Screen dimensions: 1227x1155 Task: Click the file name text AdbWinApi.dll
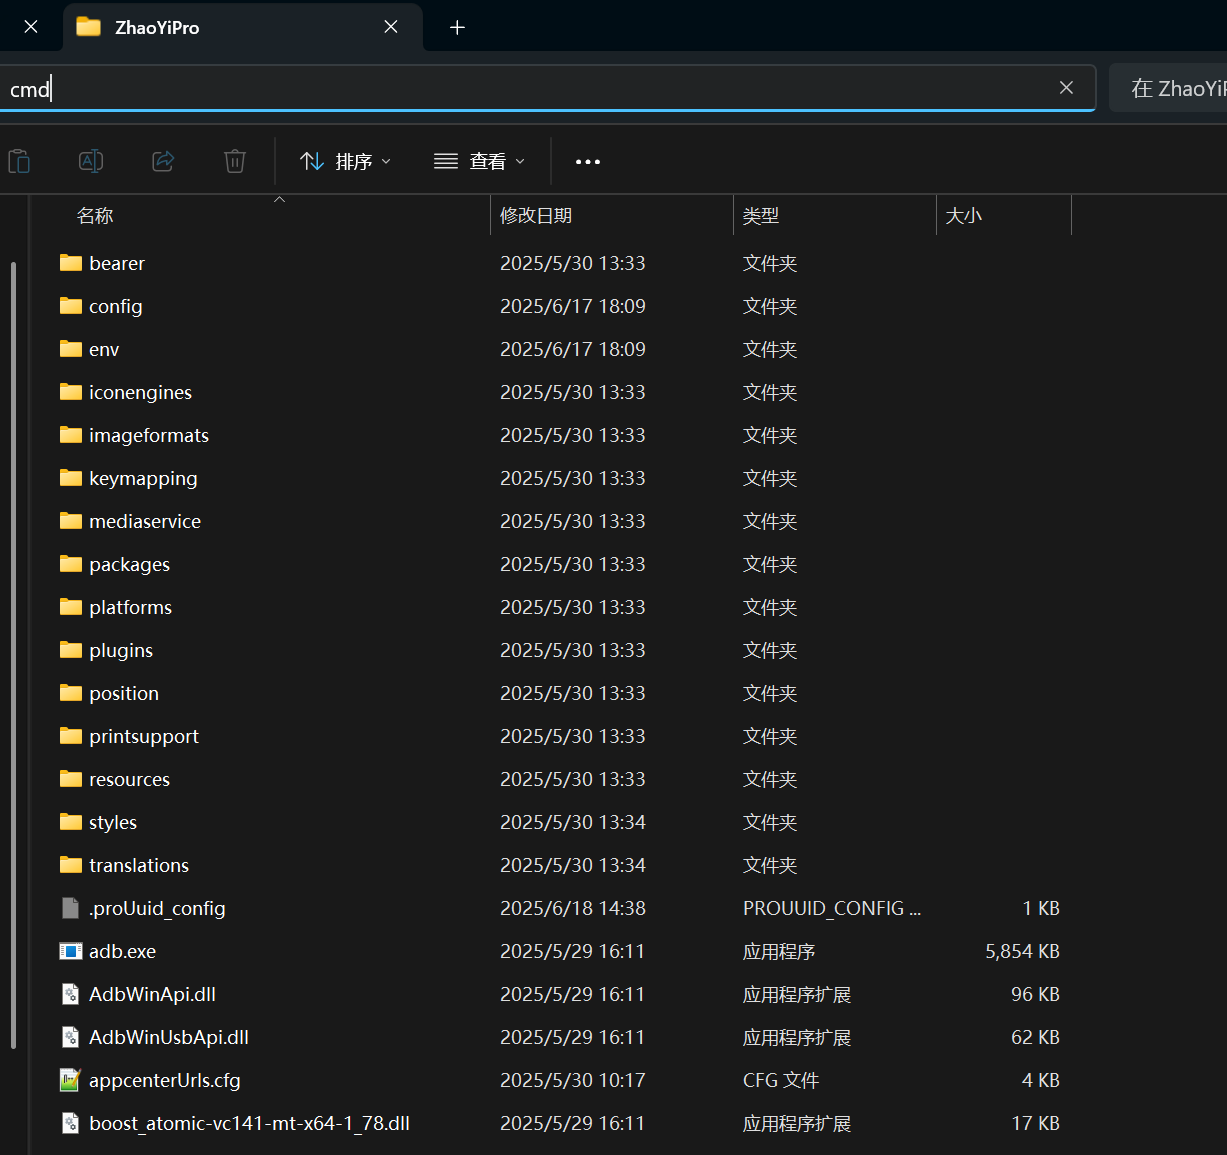point(152,994)
